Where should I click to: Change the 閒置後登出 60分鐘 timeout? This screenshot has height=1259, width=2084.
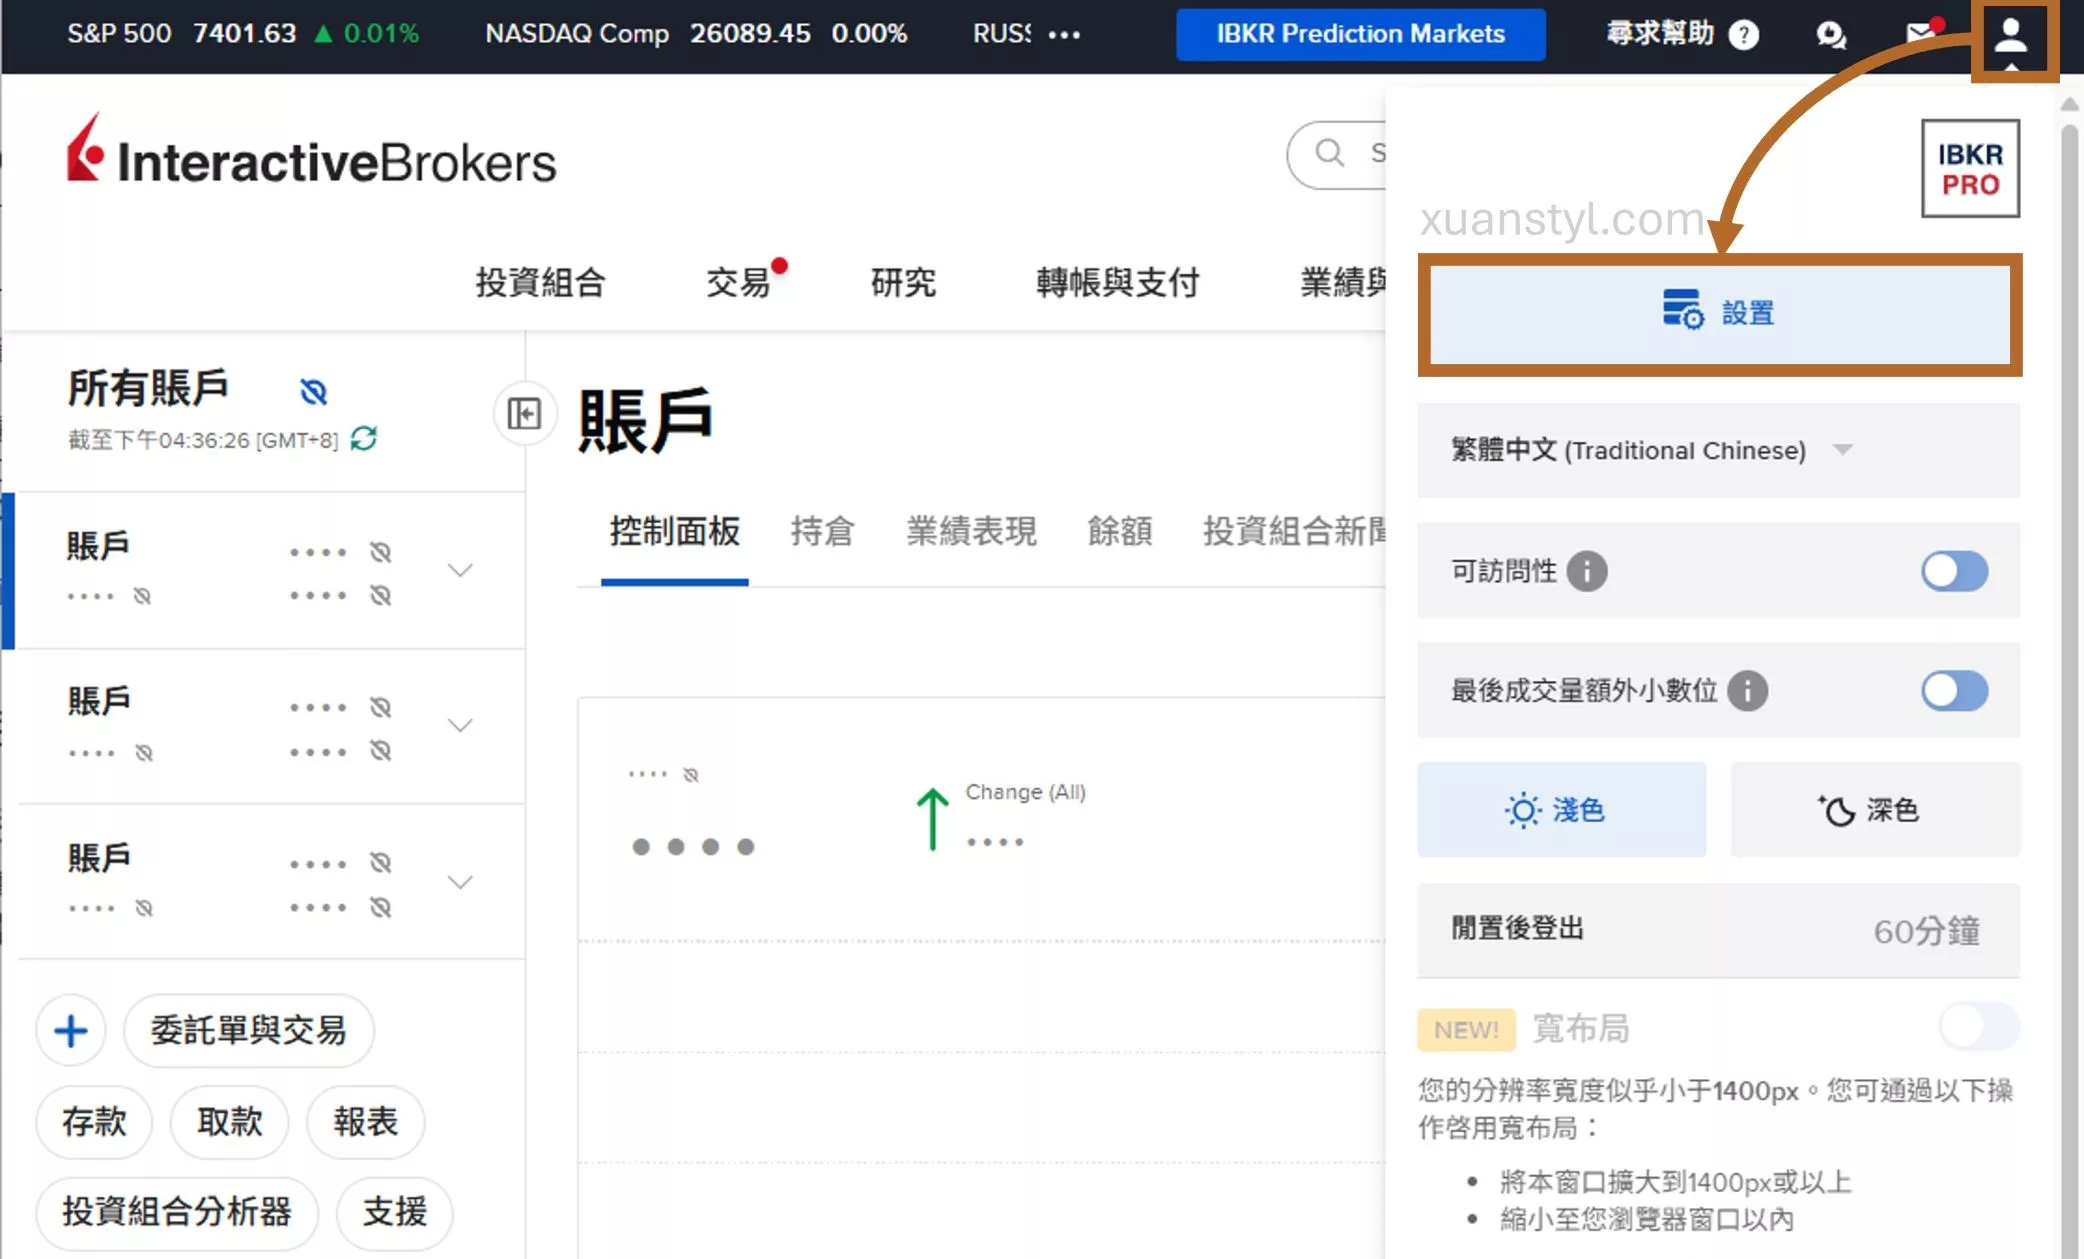pos(1718,930)
